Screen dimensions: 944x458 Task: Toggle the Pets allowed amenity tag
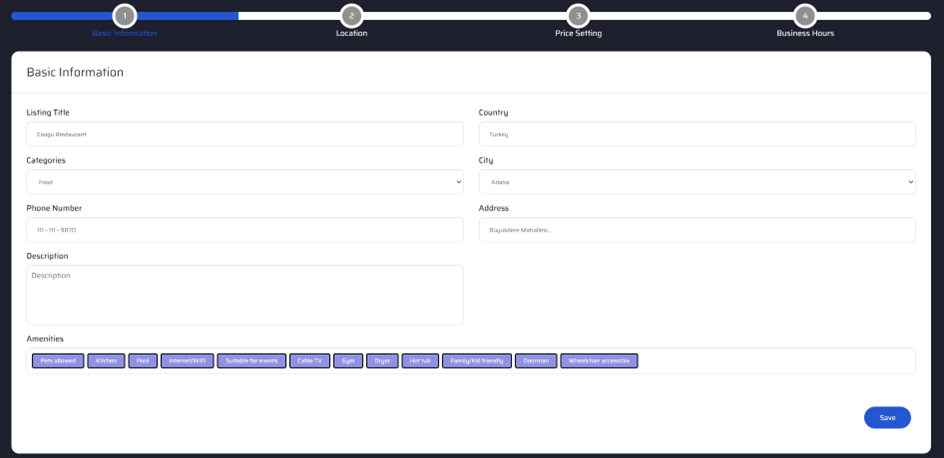point(58,361)
